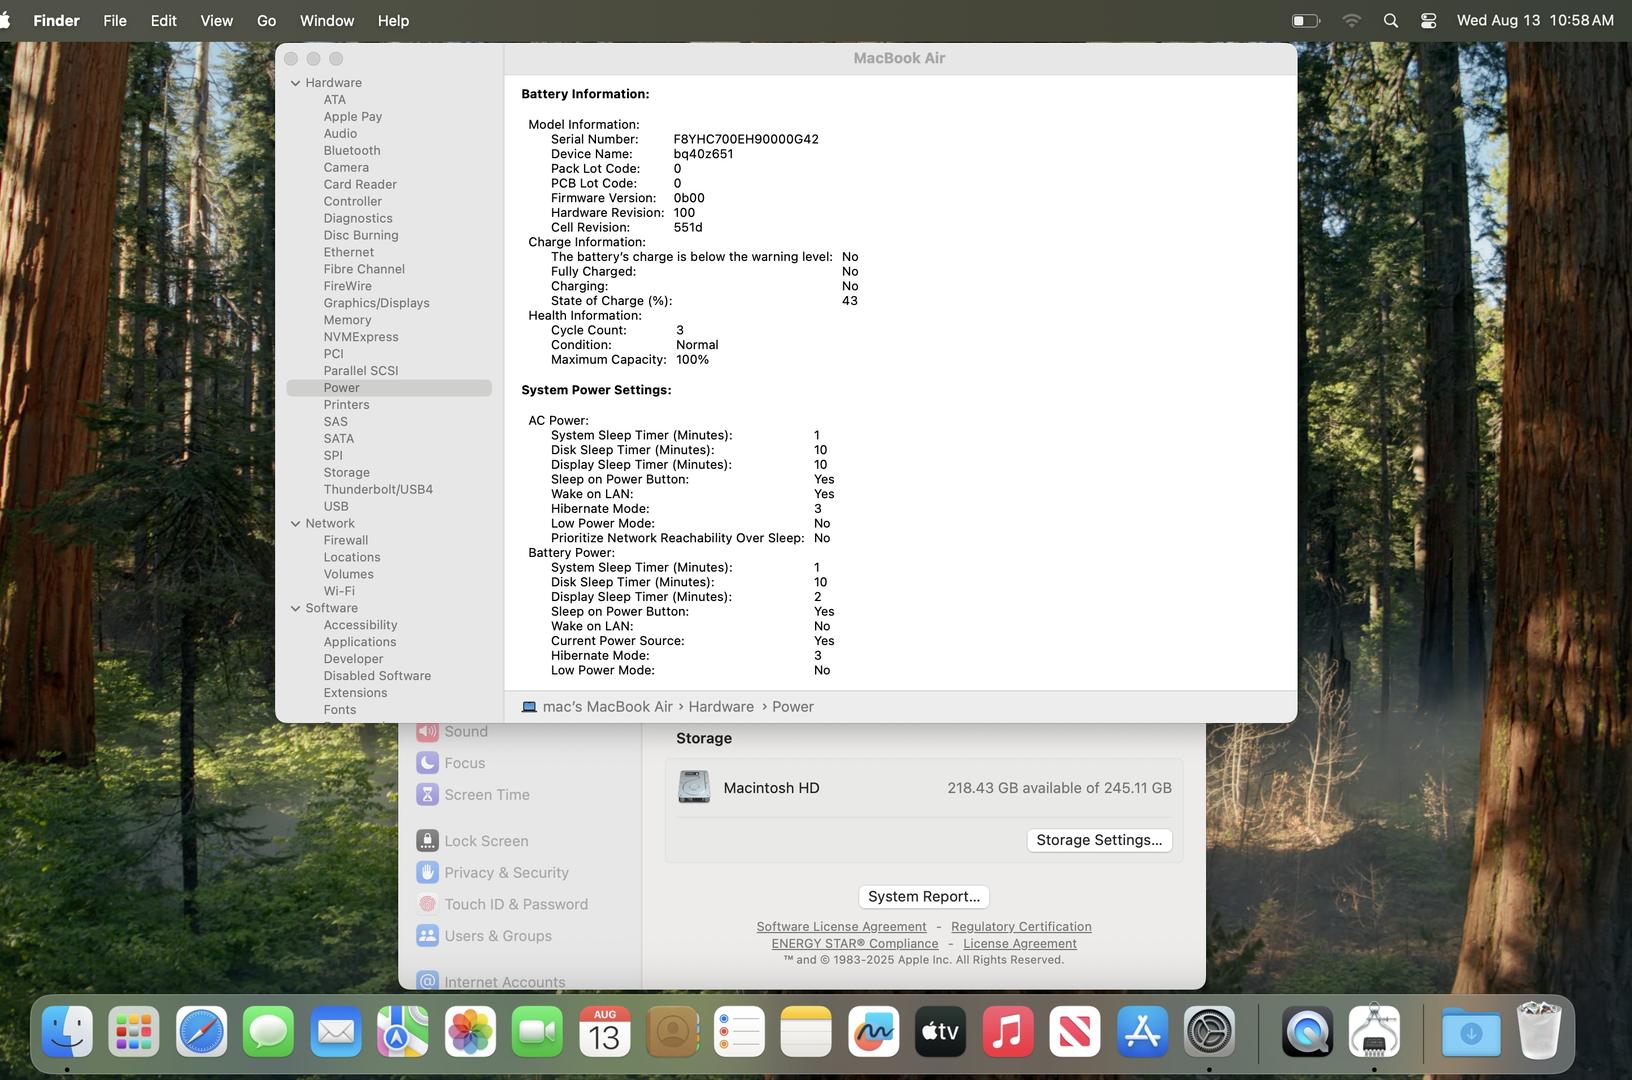This screenshot has height=1080, width=1632.
Task: Click the Macintosh HD disk icon
Action: click(694, 788)
